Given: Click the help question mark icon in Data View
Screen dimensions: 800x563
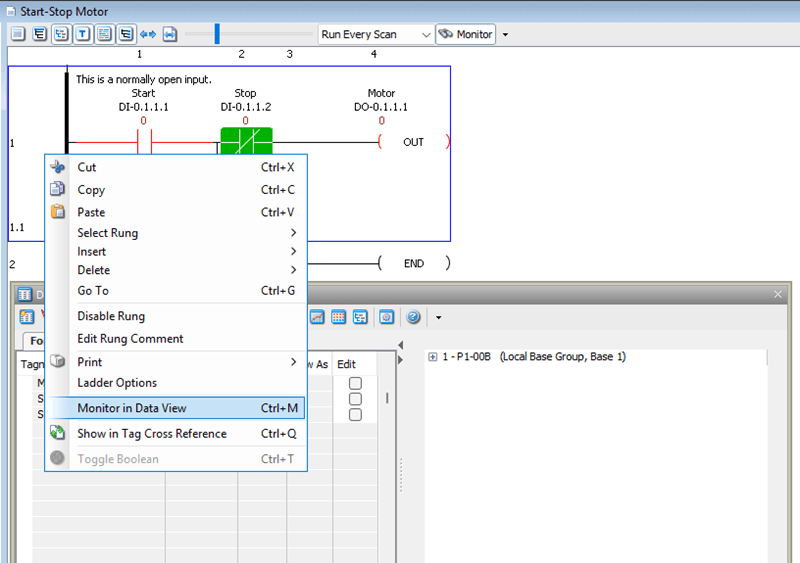Looking at the screenshot, I should (x=412, y=317).
